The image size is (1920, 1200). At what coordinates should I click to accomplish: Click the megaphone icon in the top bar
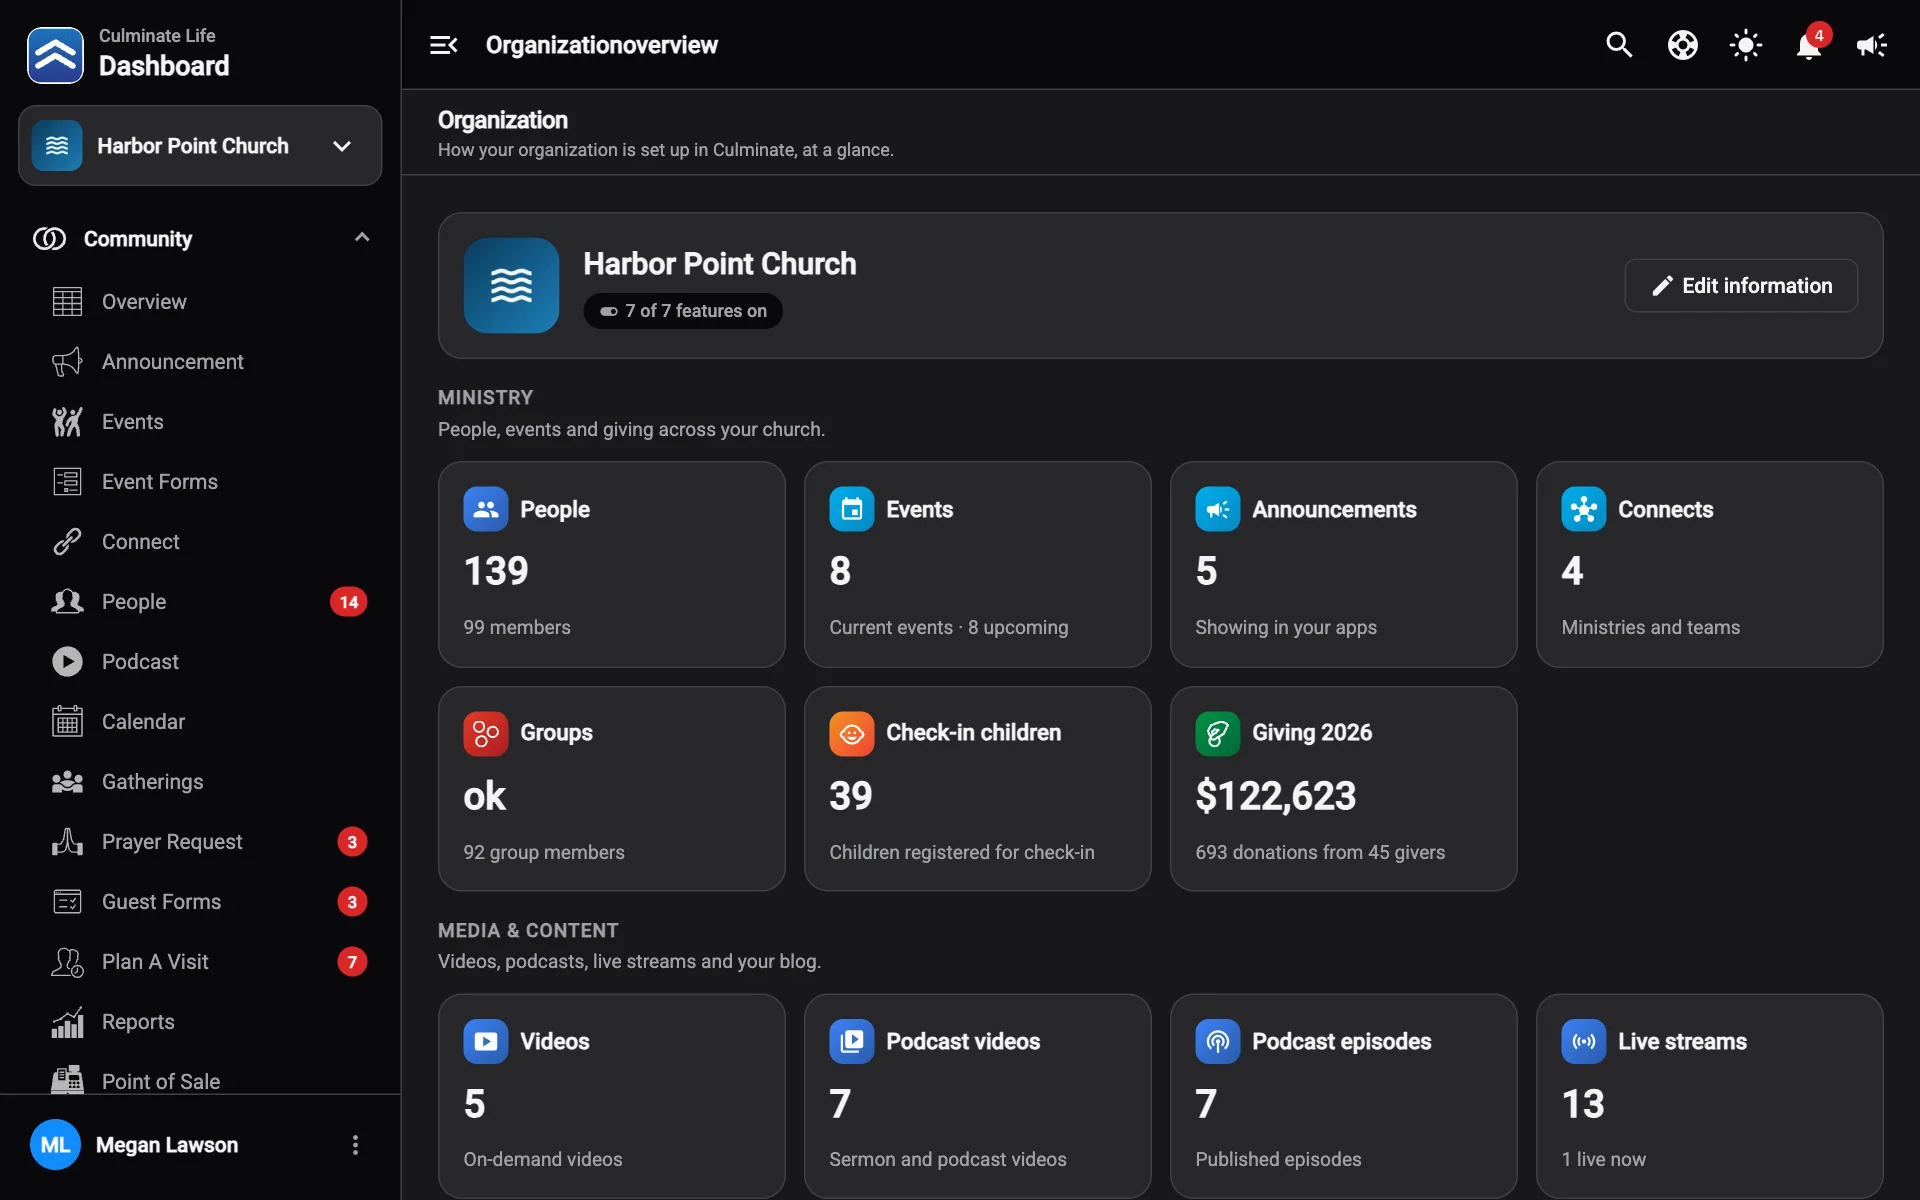click(x=1871, y=45)
